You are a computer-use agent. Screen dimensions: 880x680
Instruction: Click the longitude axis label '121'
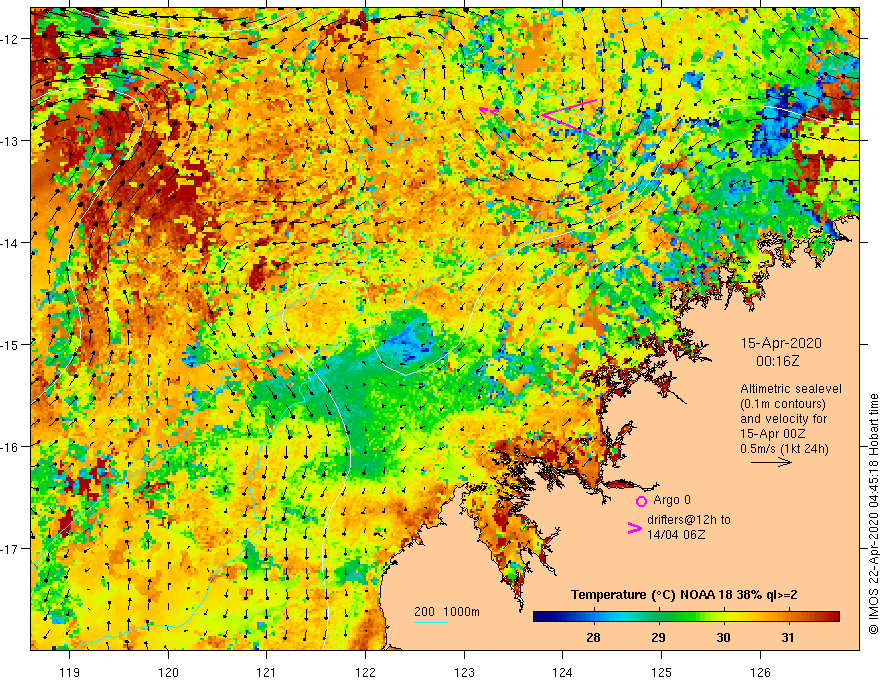coord(267,672)
